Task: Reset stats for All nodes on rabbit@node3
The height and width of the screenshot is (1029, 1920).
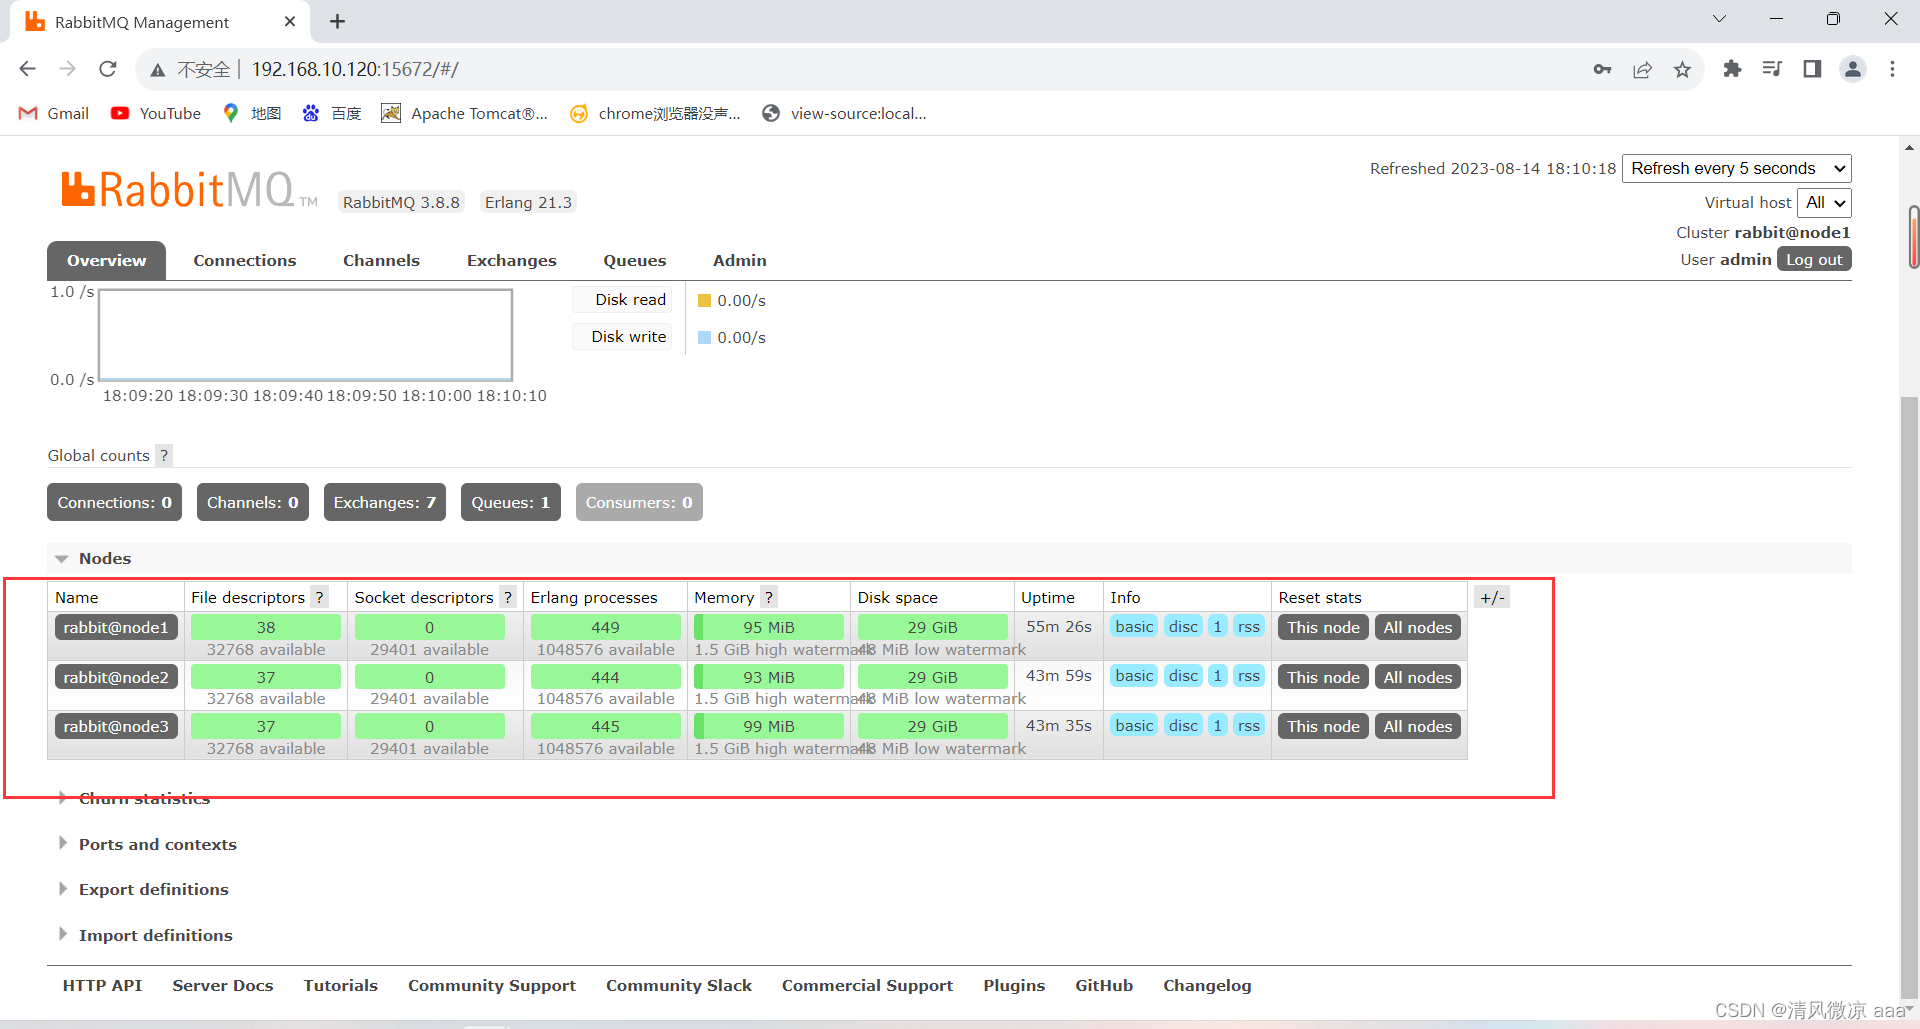Action: point(1418,726)
